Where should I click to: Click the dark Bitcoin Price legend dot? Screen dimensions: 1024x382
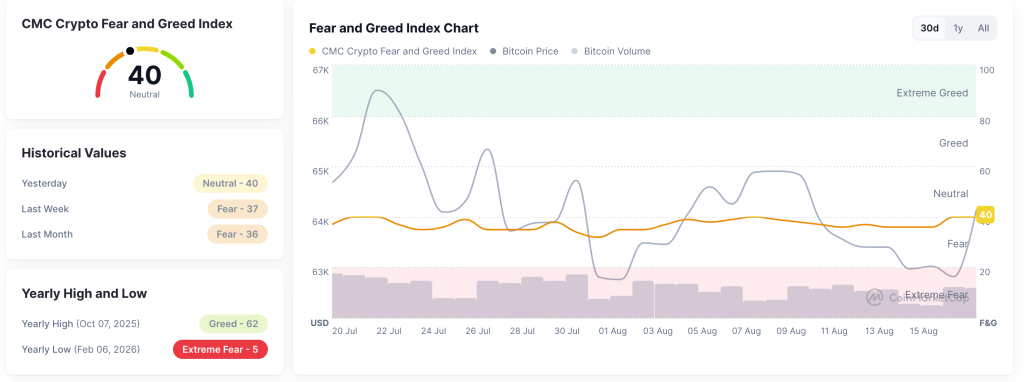click(493, 51)
